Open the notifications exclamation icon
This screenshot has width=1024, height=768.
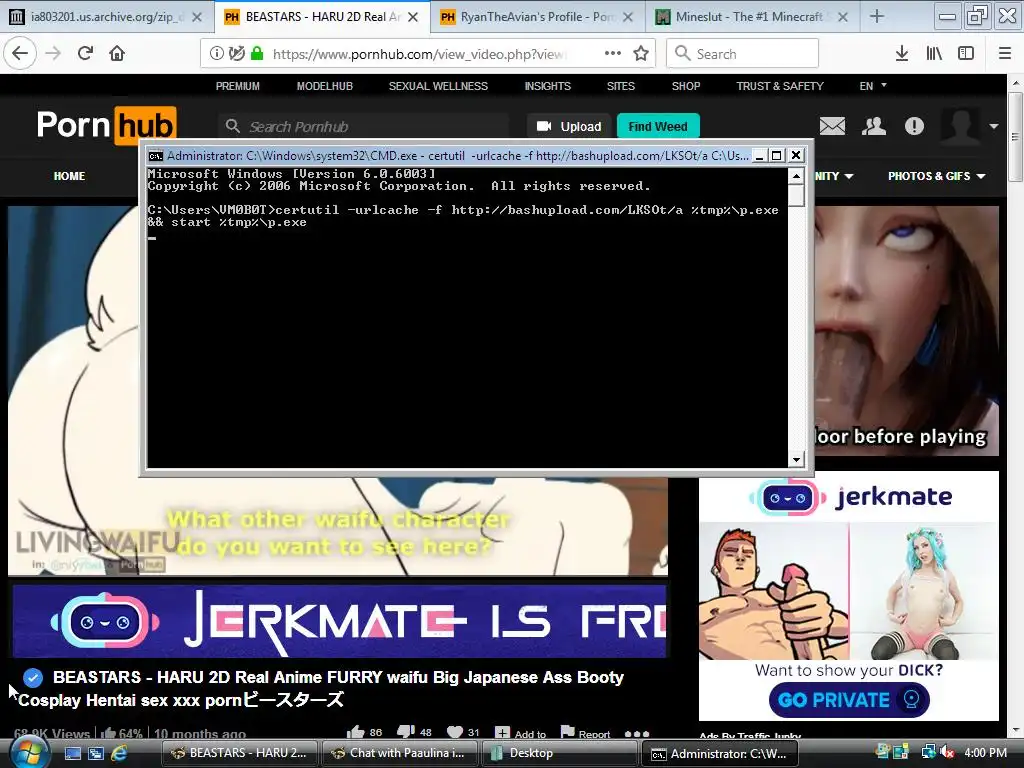click(x=914, y=126)
